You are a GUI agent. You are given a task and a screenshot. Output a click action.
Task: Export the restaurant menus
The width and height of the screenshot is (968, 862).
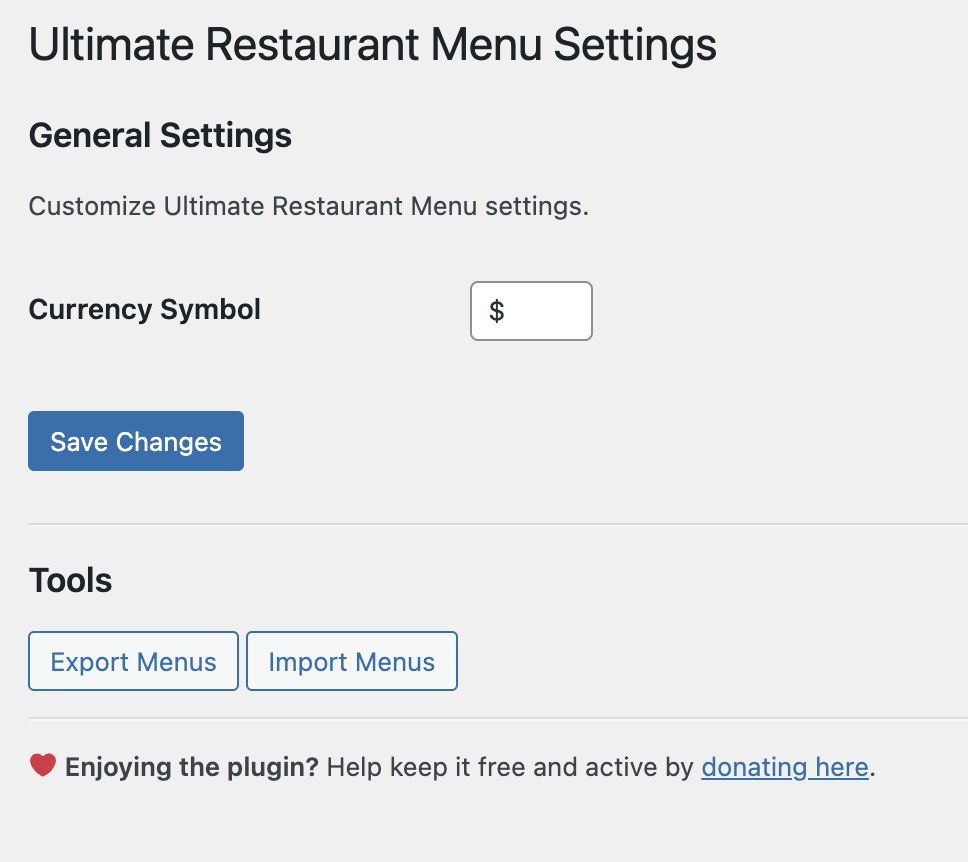[133, 661]
